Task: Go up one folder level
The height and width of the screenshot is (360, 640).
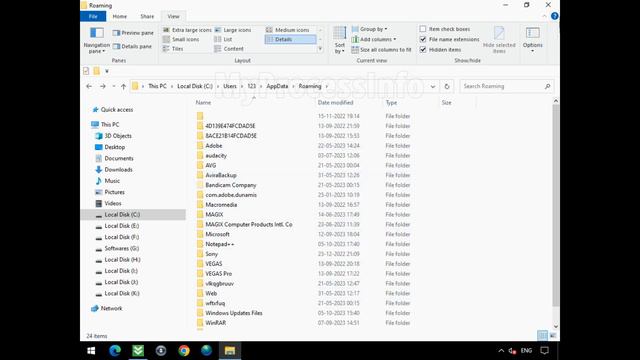Action: pos(123,87)
